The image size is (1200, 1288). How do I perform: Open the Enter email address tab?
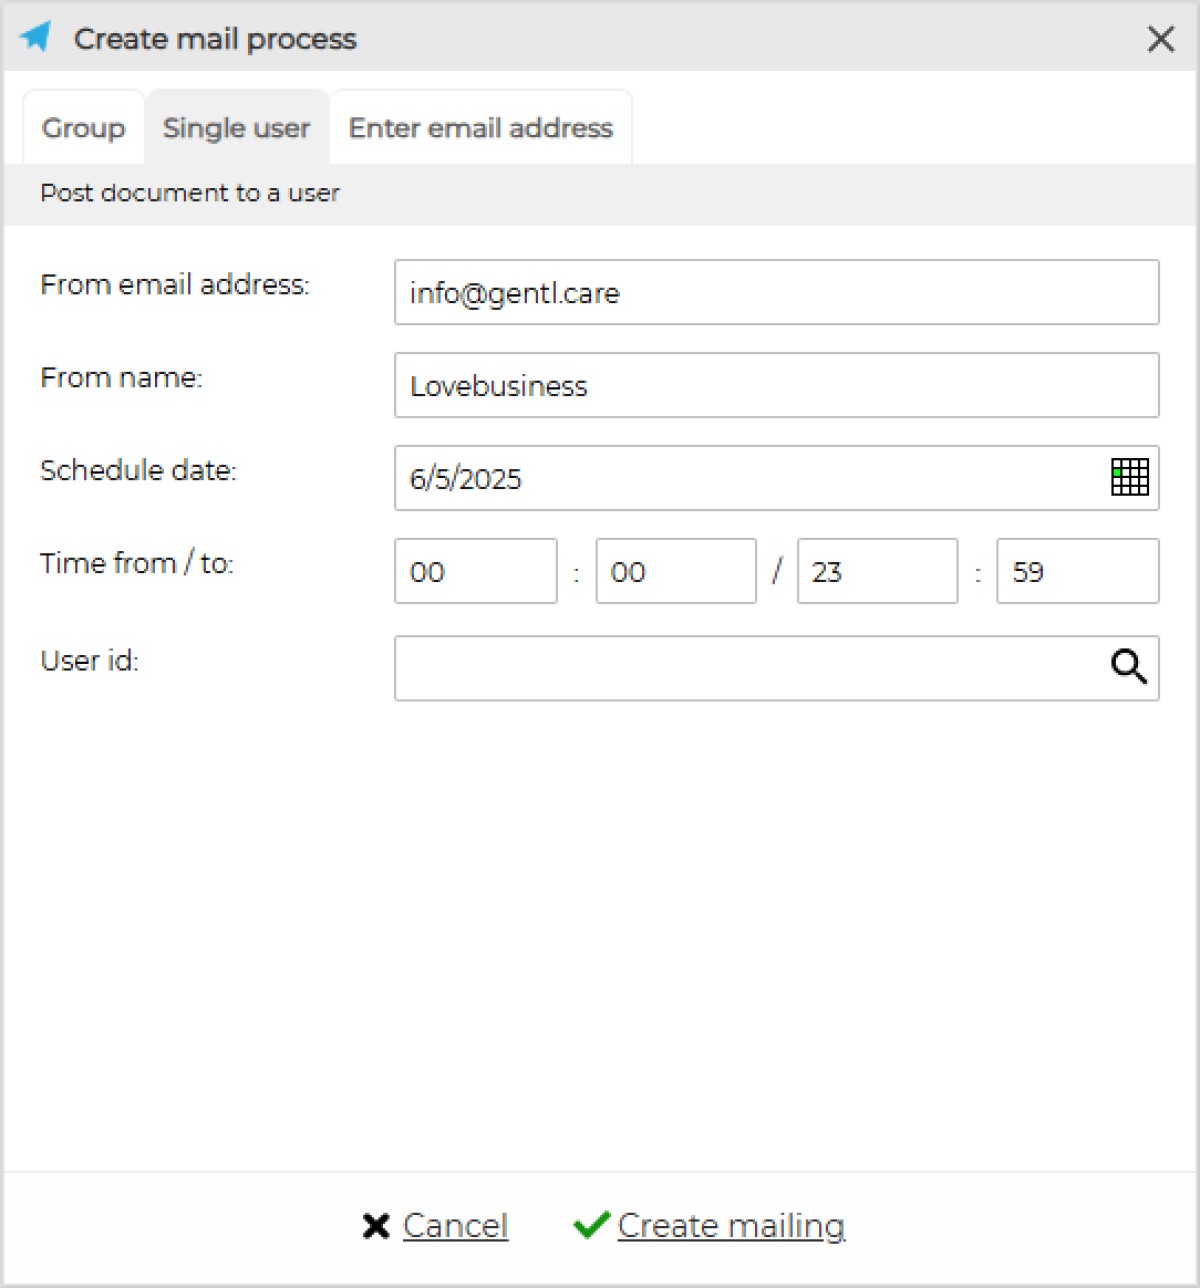[x=480, y=128]
